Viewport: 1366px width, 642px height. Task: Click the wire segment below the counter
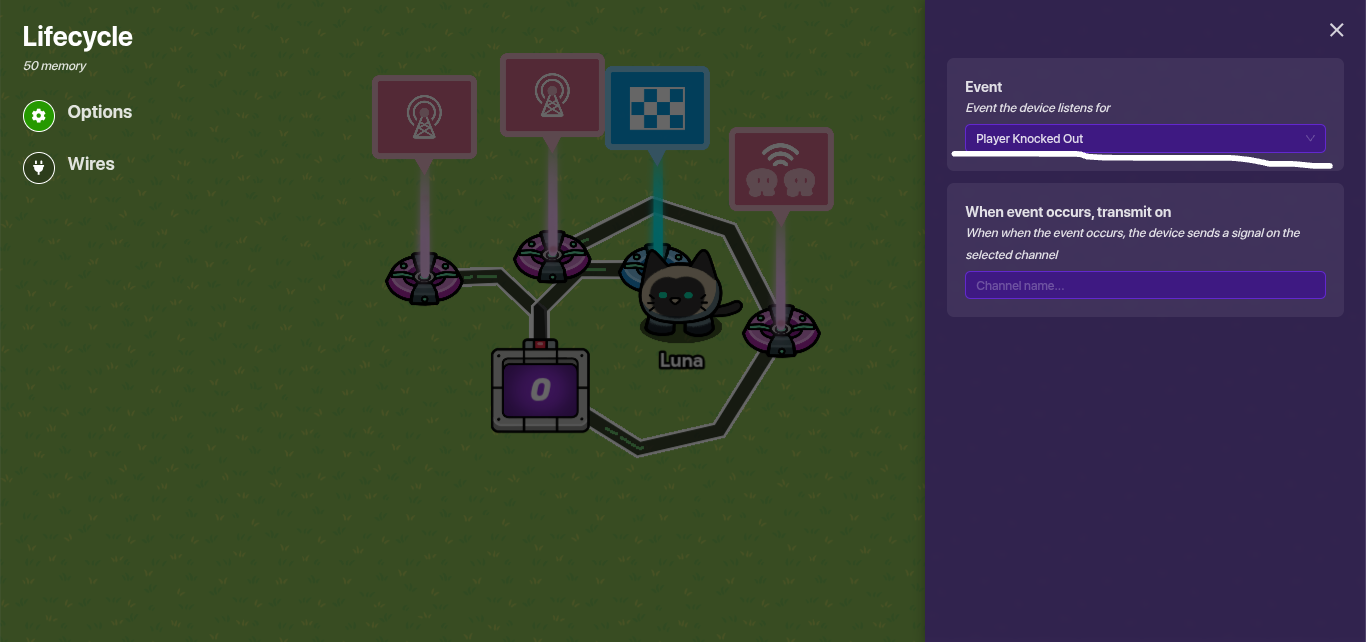tap(640, 445)
